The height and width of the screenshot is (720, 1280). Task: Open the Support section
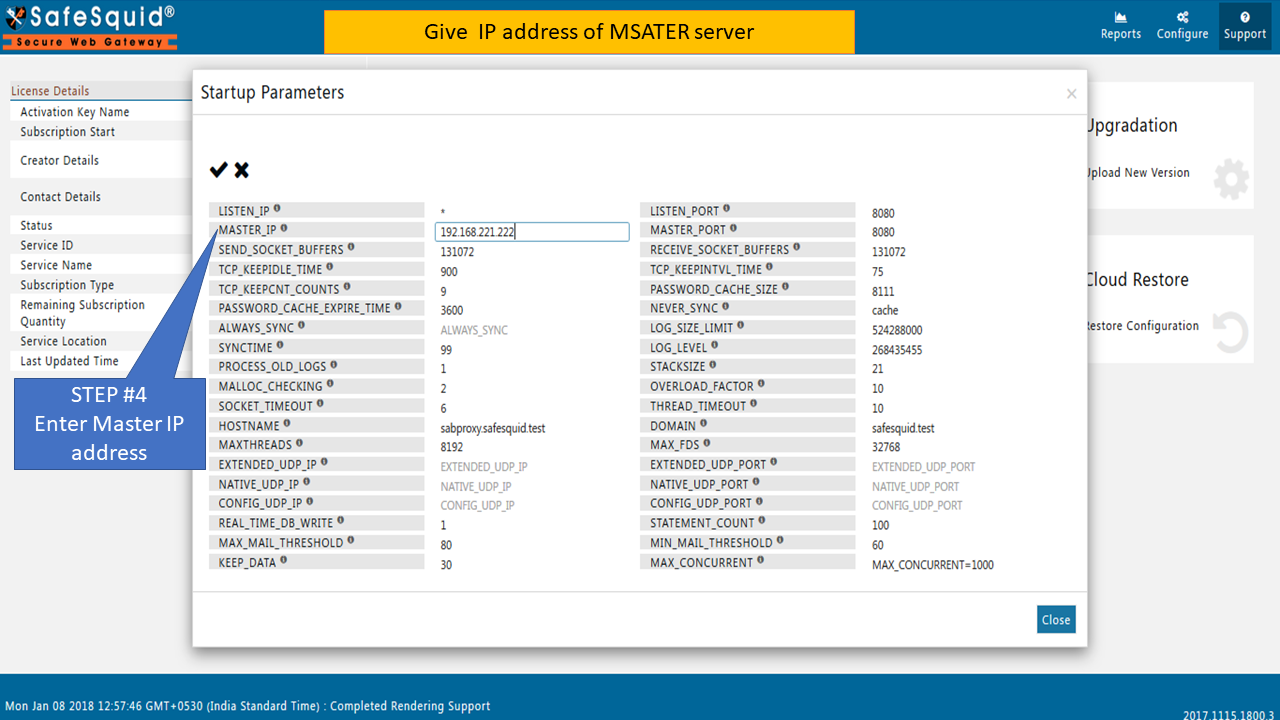tap(1244, 26)
